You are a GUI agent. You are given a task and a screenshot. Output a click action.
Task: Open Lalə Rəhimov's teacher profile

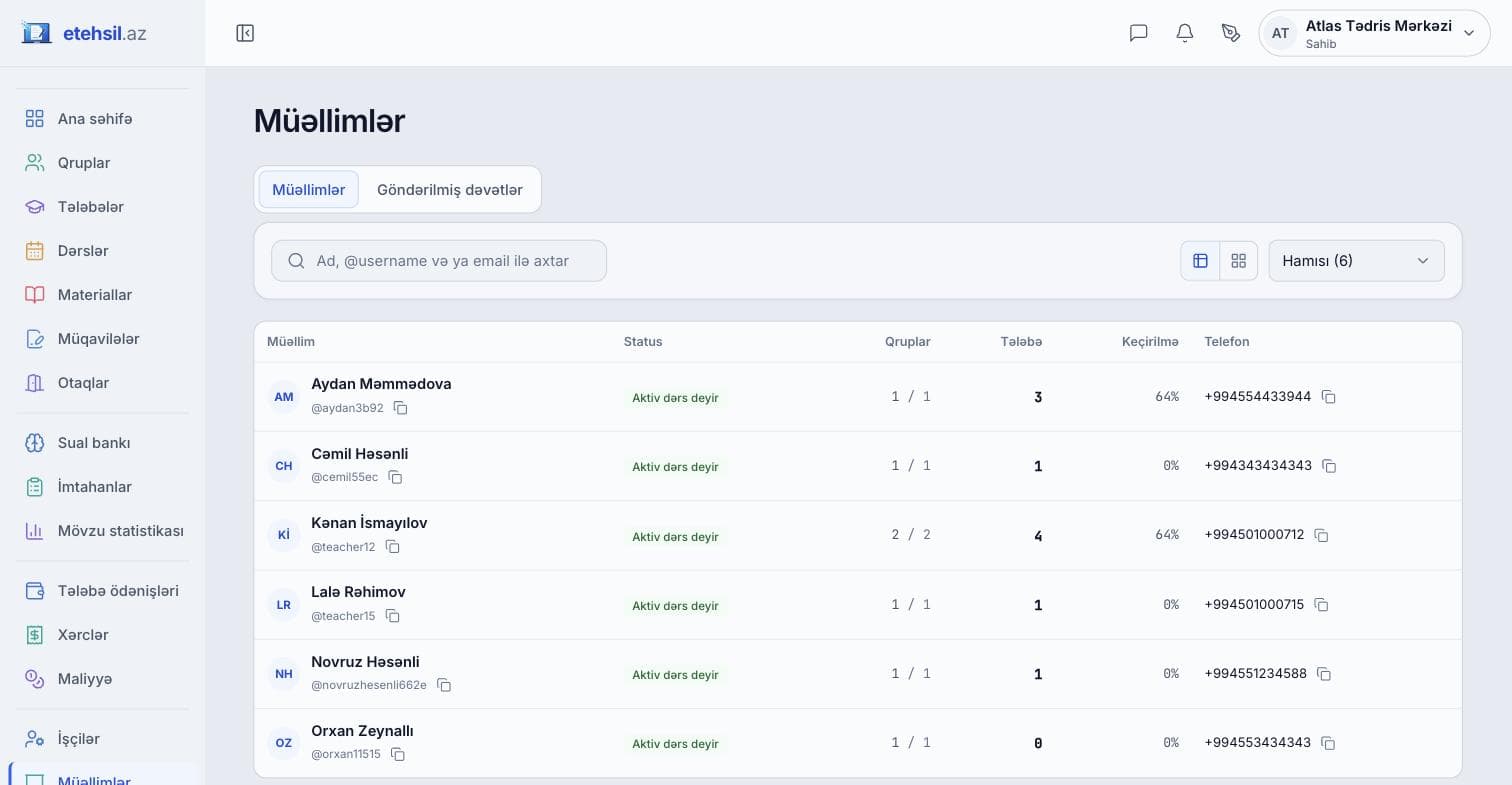pyautogui.click(x=358, y=592)
